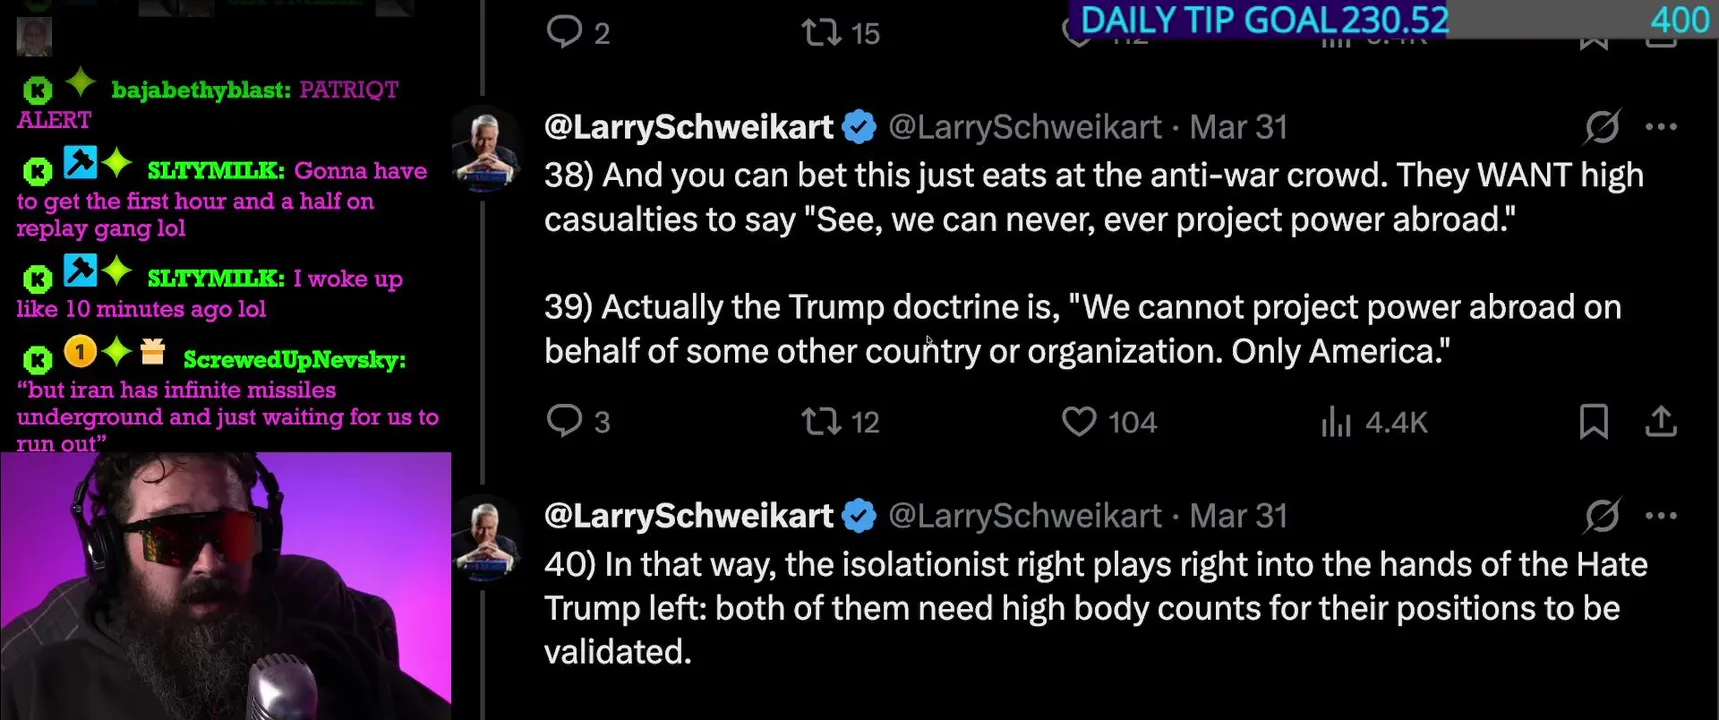Reply to the tweet numbered 38
Image resolution: width=1719 pixels, height=720 pixels.
click(565, 421)
